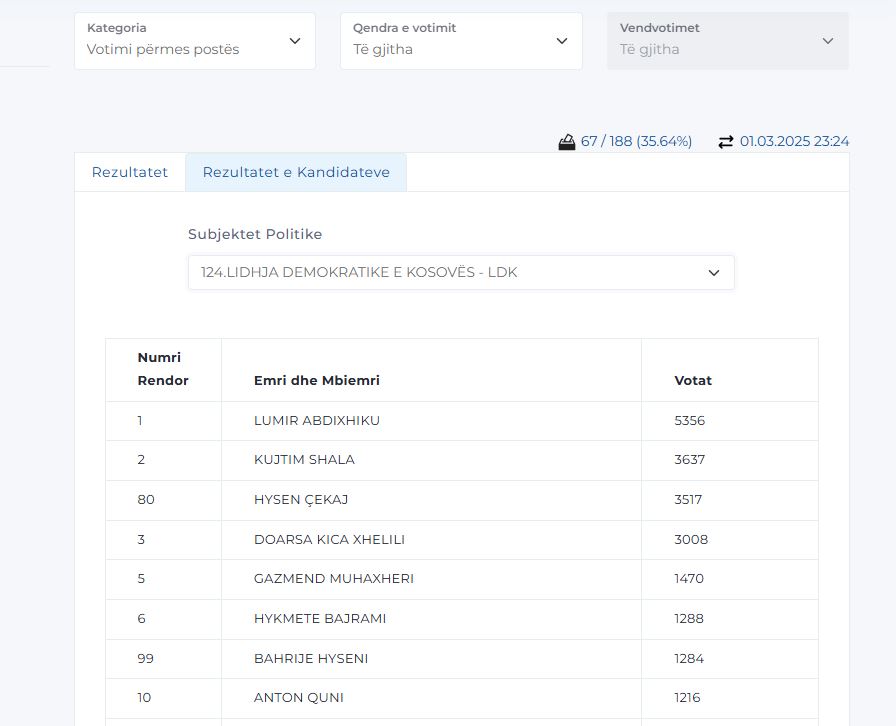This screenshot has width=896, height=726.
Task: Expand the Qendra e votimit dropdown
Action: (x=461, y=41)
